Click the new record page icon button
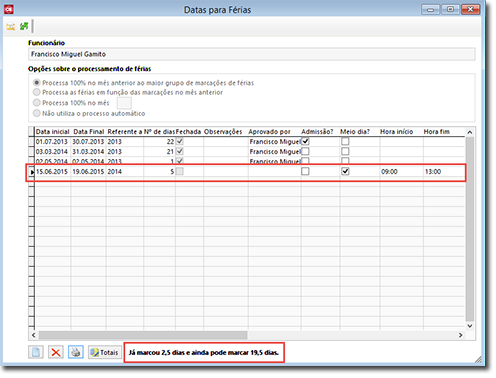496x378 pixels. pyautogui.click(x=36, y=352)
